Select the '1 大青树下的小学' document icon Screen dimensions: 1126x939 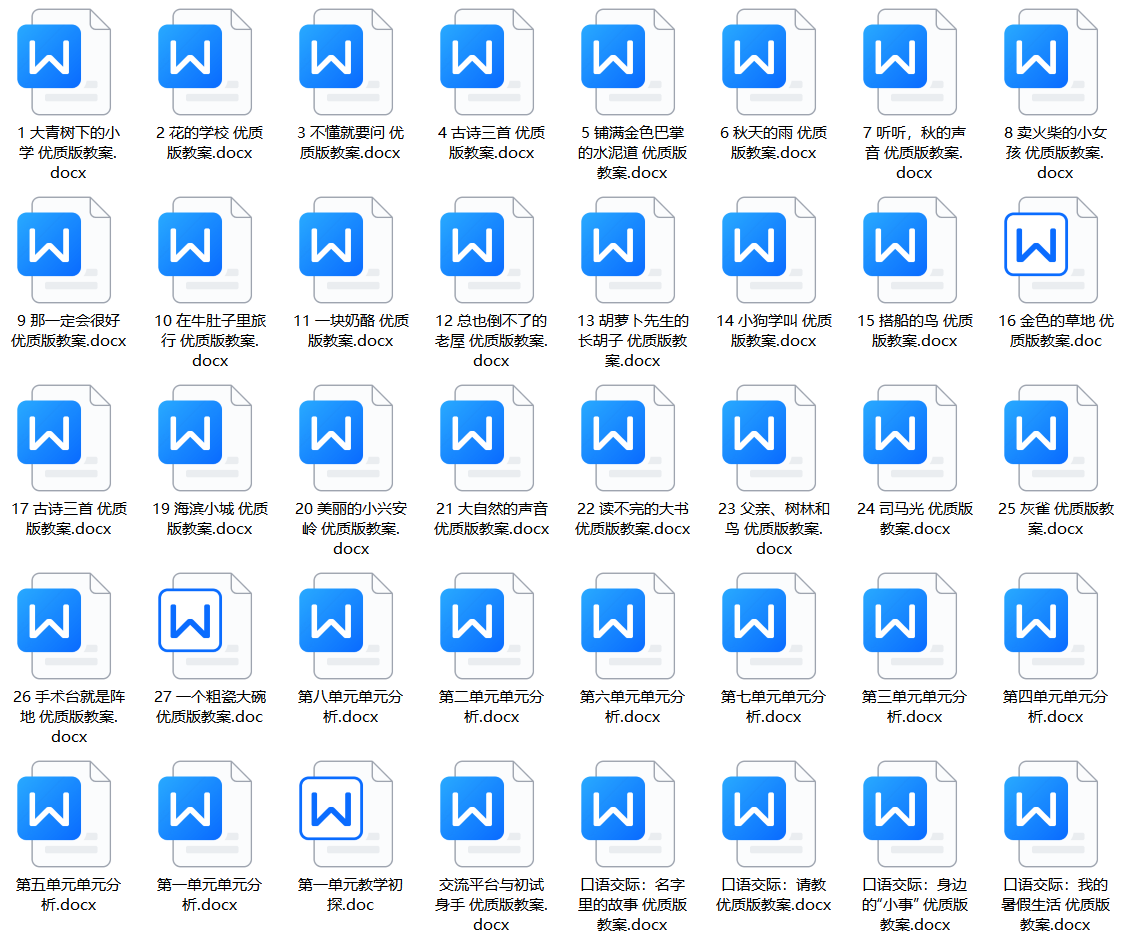[65, 62]
